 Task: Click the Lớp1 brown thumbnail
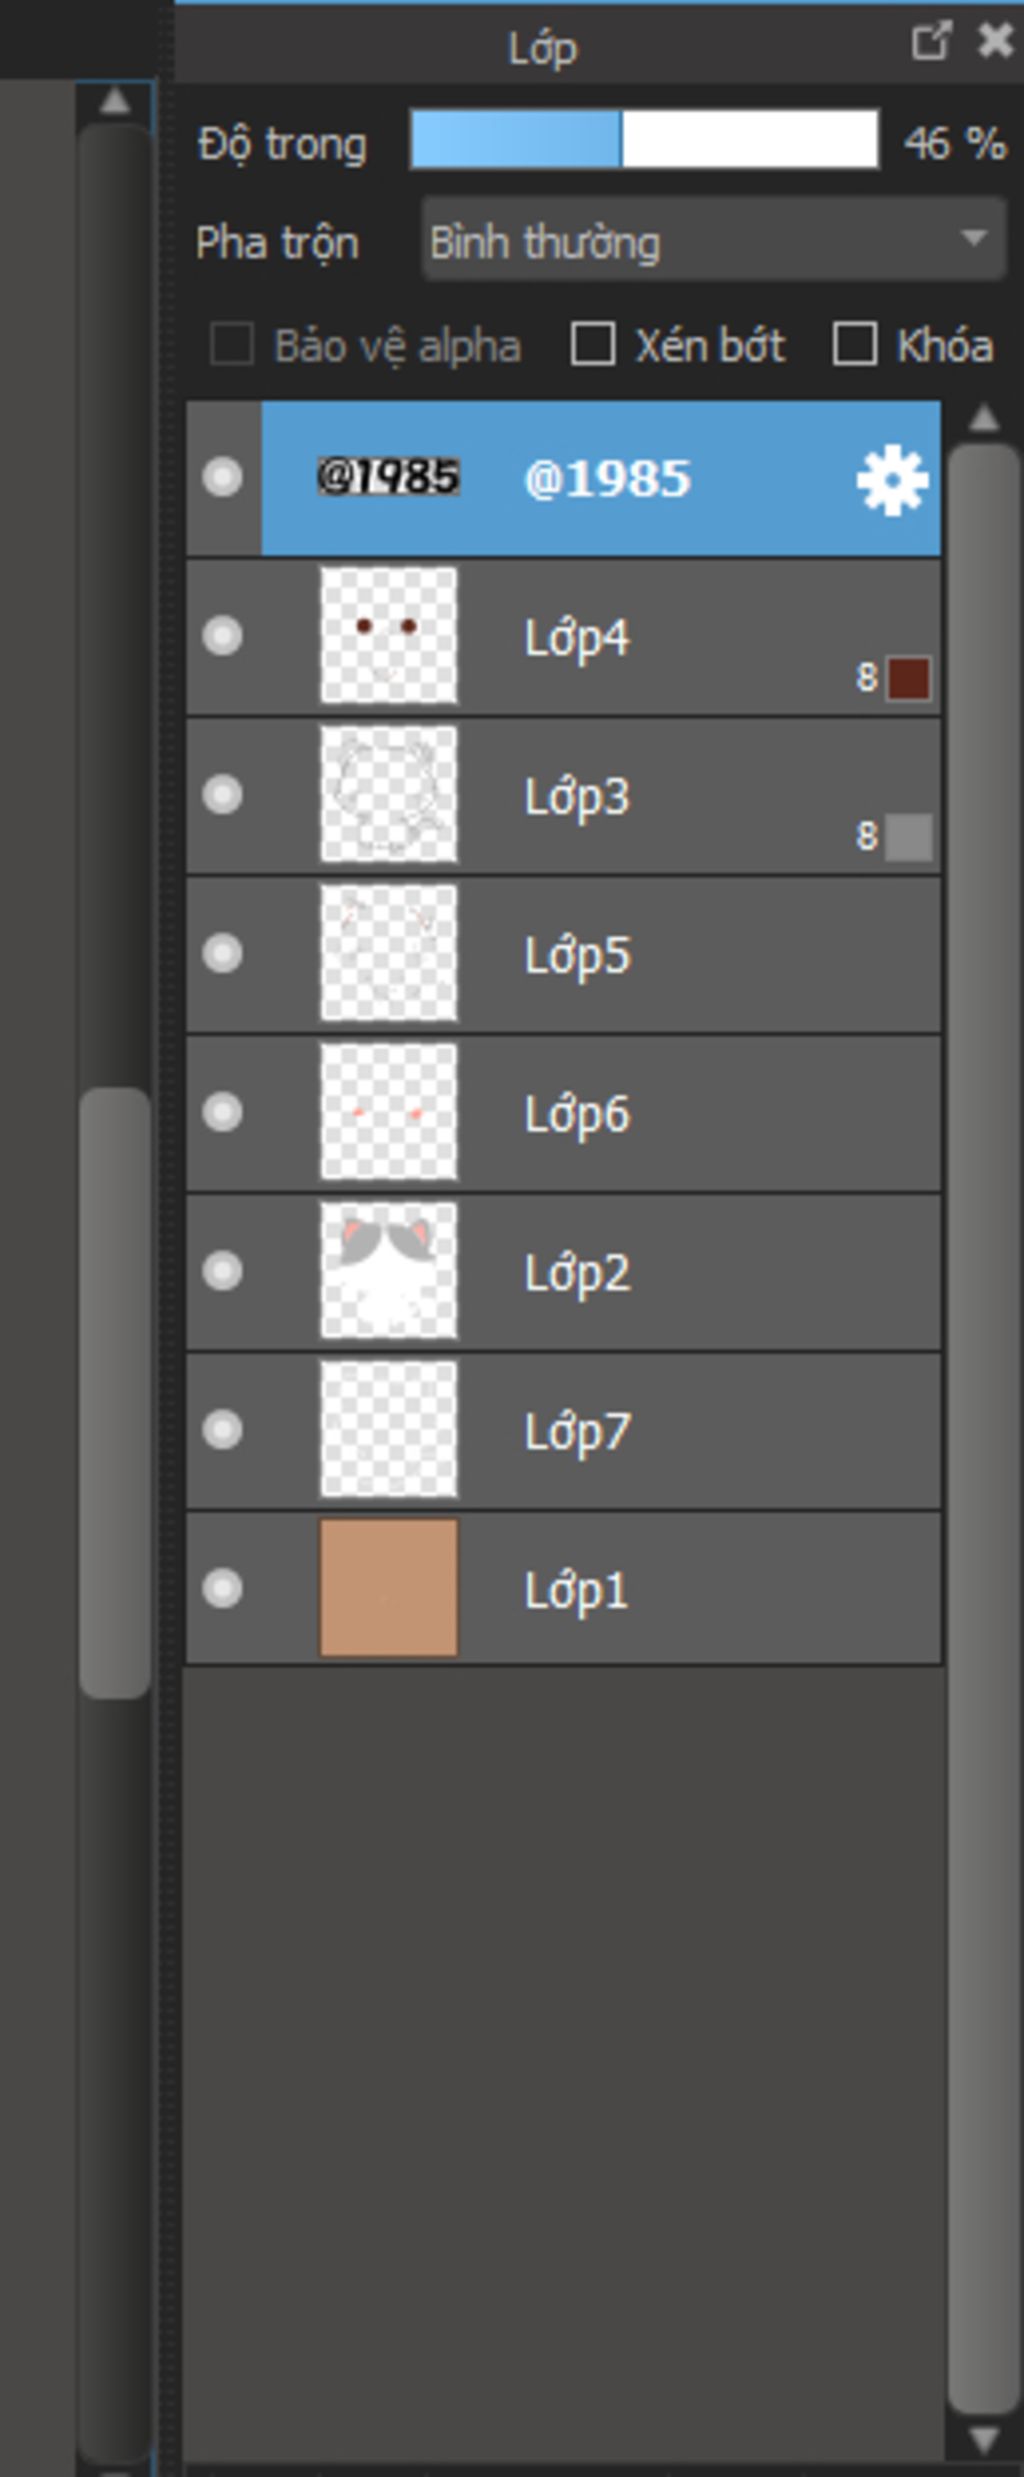tap(389, 1588)
